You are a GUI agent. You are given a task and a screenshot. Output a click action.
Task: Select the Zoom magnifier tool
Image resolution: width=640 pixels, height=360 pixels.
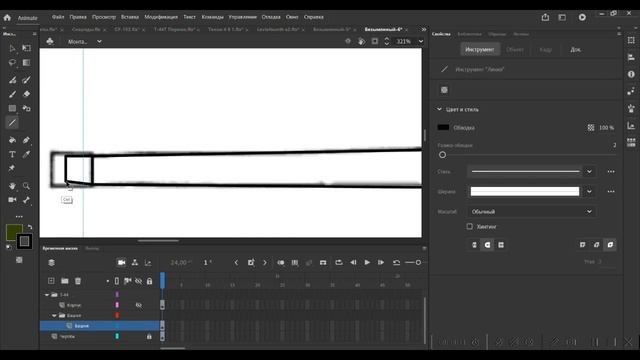click(27, 186)
